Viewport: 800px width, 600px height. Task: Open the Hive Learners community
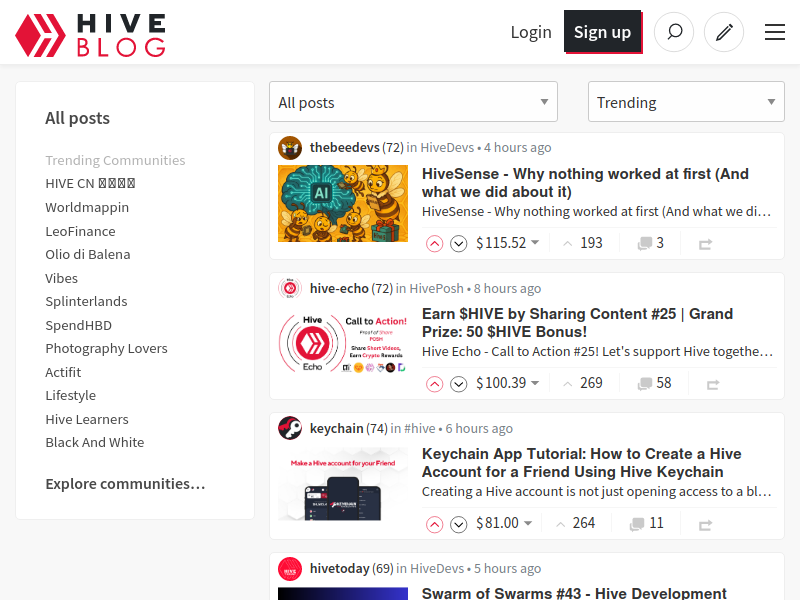(x=87, y=419)
